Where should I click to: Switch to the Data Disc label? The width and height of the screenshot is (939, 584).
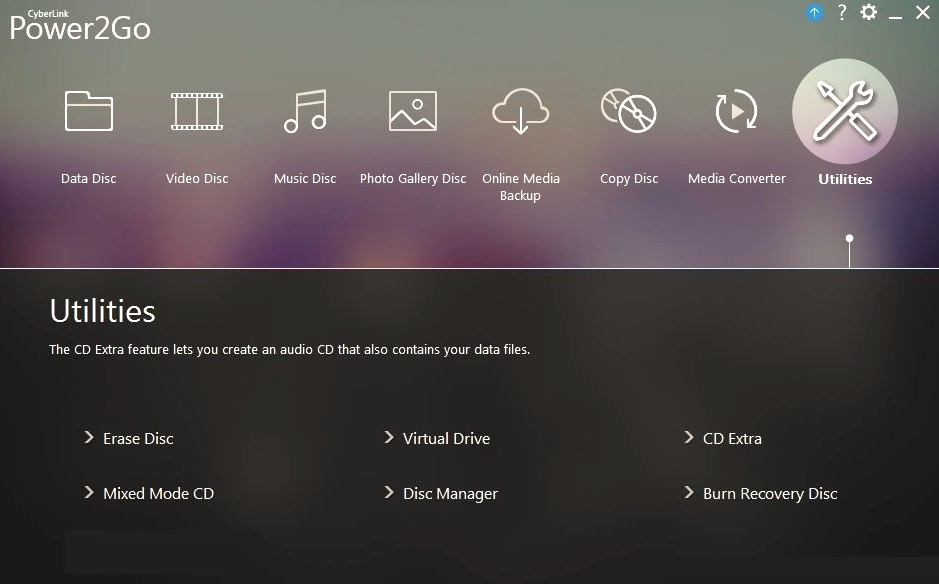pos(89,178)
